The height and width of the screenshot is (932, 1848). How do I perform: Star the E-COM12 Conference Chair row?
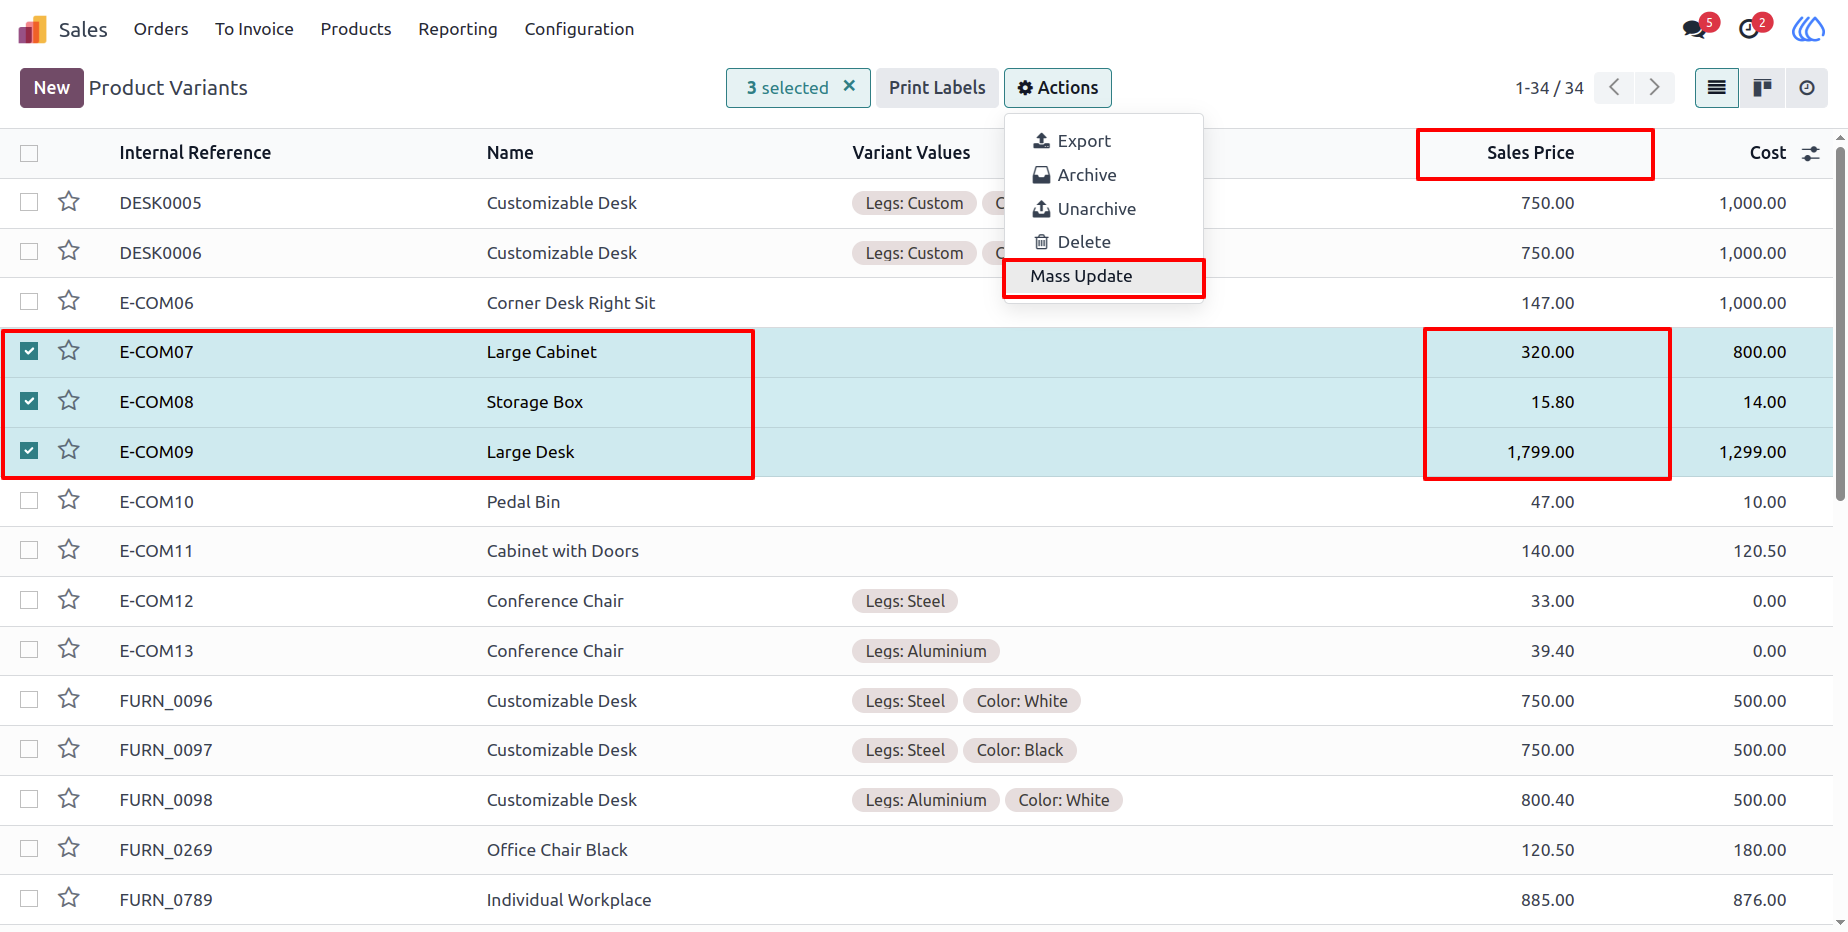click(69, 600)
